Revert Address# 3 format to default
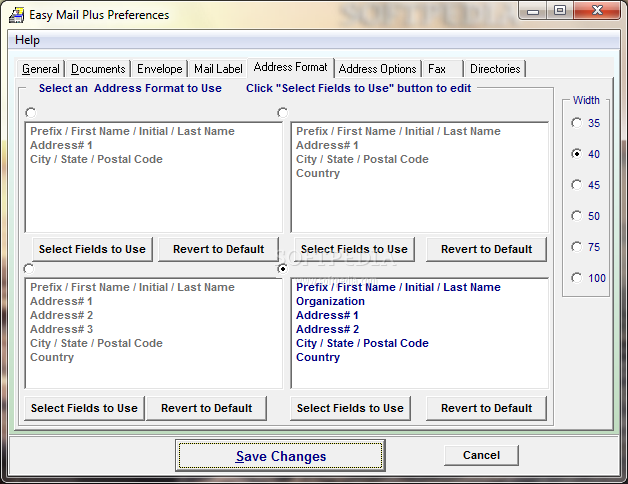 [x=206, y=408]
